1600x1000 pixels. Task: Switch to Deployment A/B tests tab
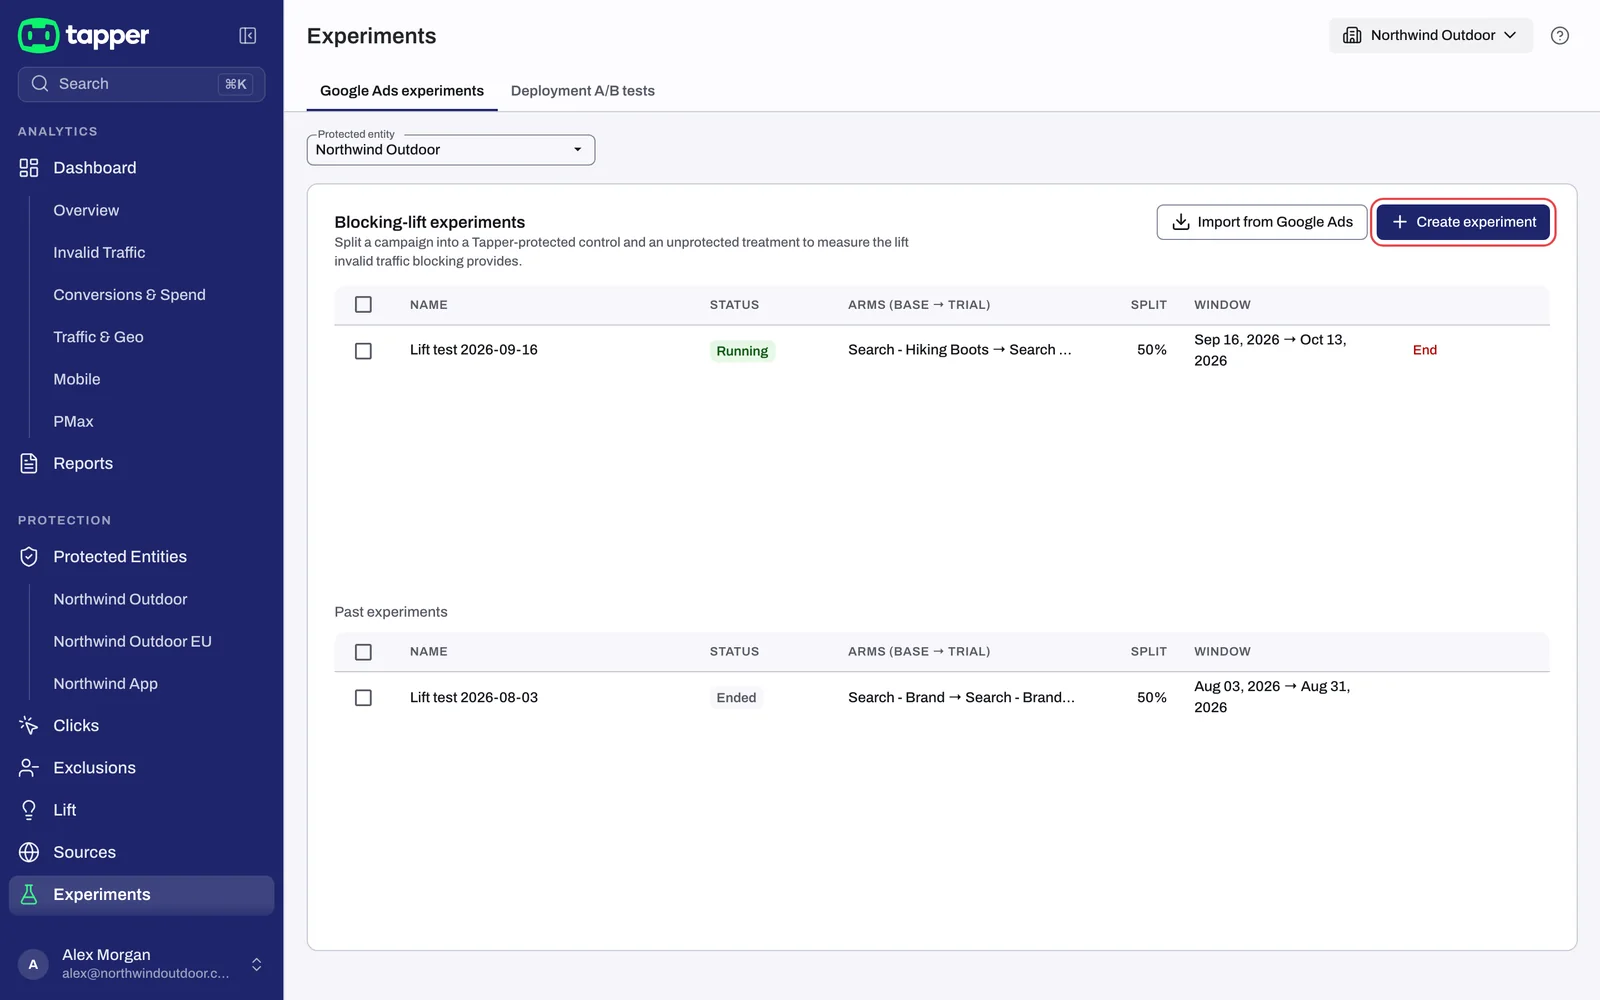point(583,91)
